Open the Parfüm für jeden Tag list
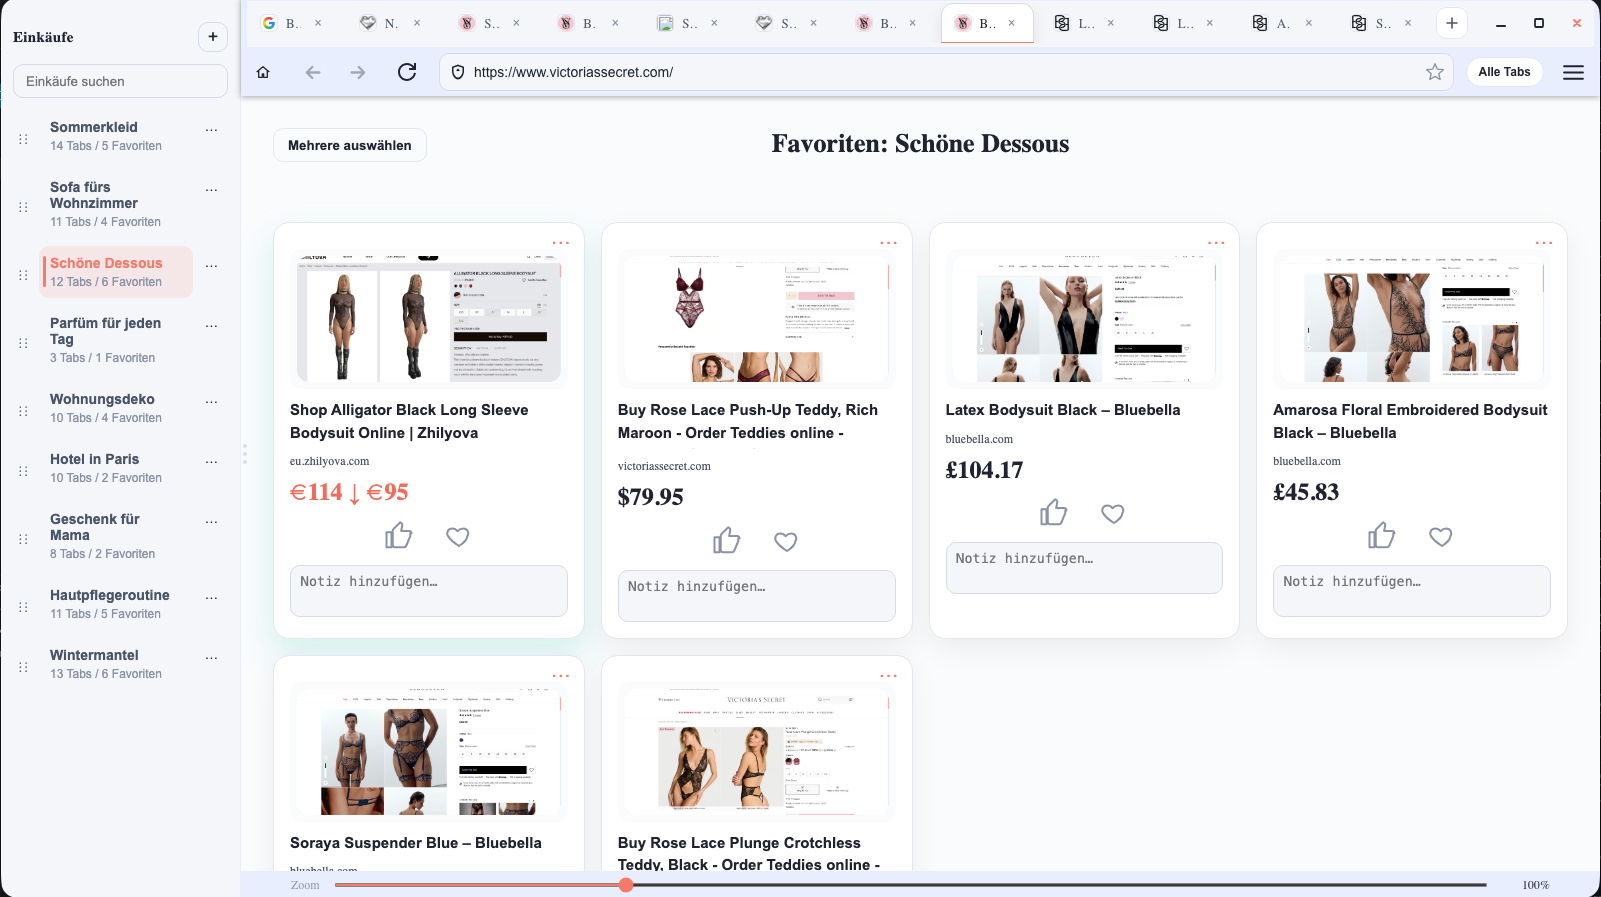 tap(116, 340)
